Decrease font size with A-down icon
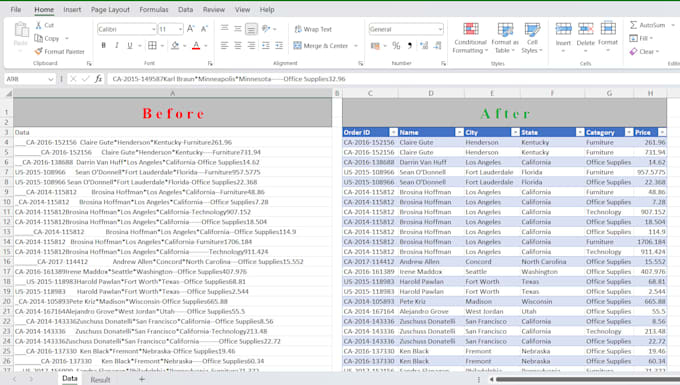The width and height of the screenshot is (680, 385). pos(204,29)
